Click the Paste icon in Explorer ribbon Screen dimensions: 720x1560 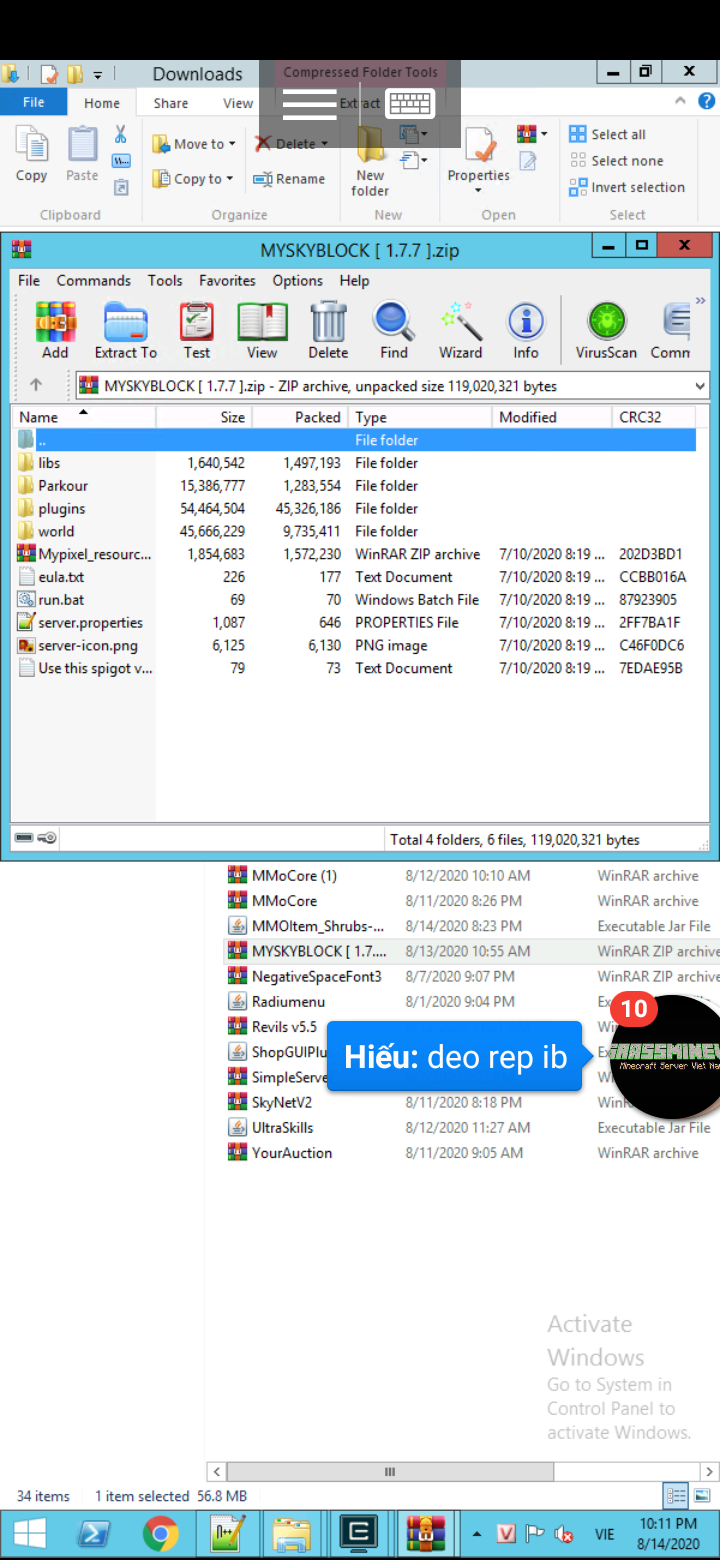[82, 153]
